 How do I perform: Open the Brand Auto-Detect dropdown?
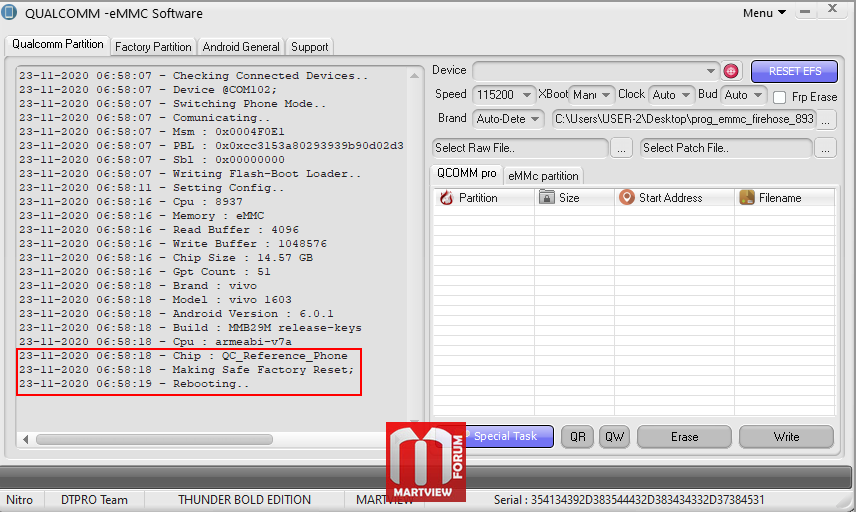[x=508, y=119]
